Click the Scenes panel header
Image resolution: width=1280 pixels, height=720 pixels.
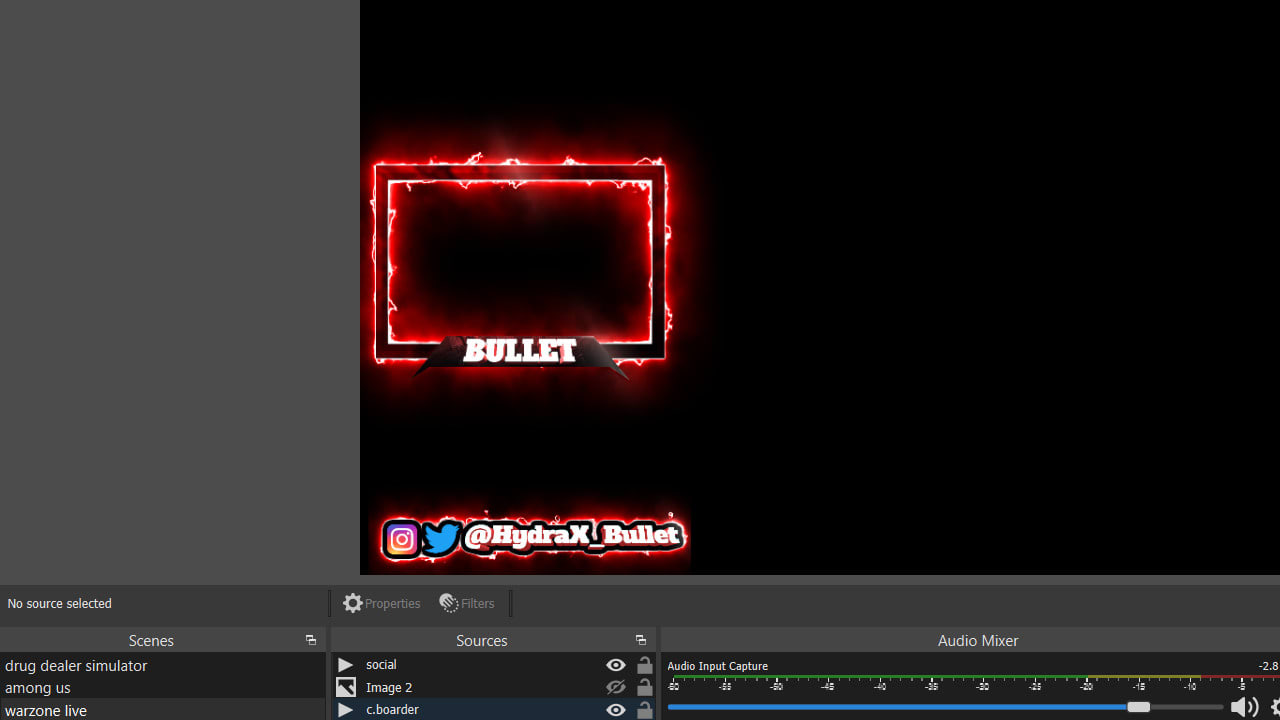[151, 640]
